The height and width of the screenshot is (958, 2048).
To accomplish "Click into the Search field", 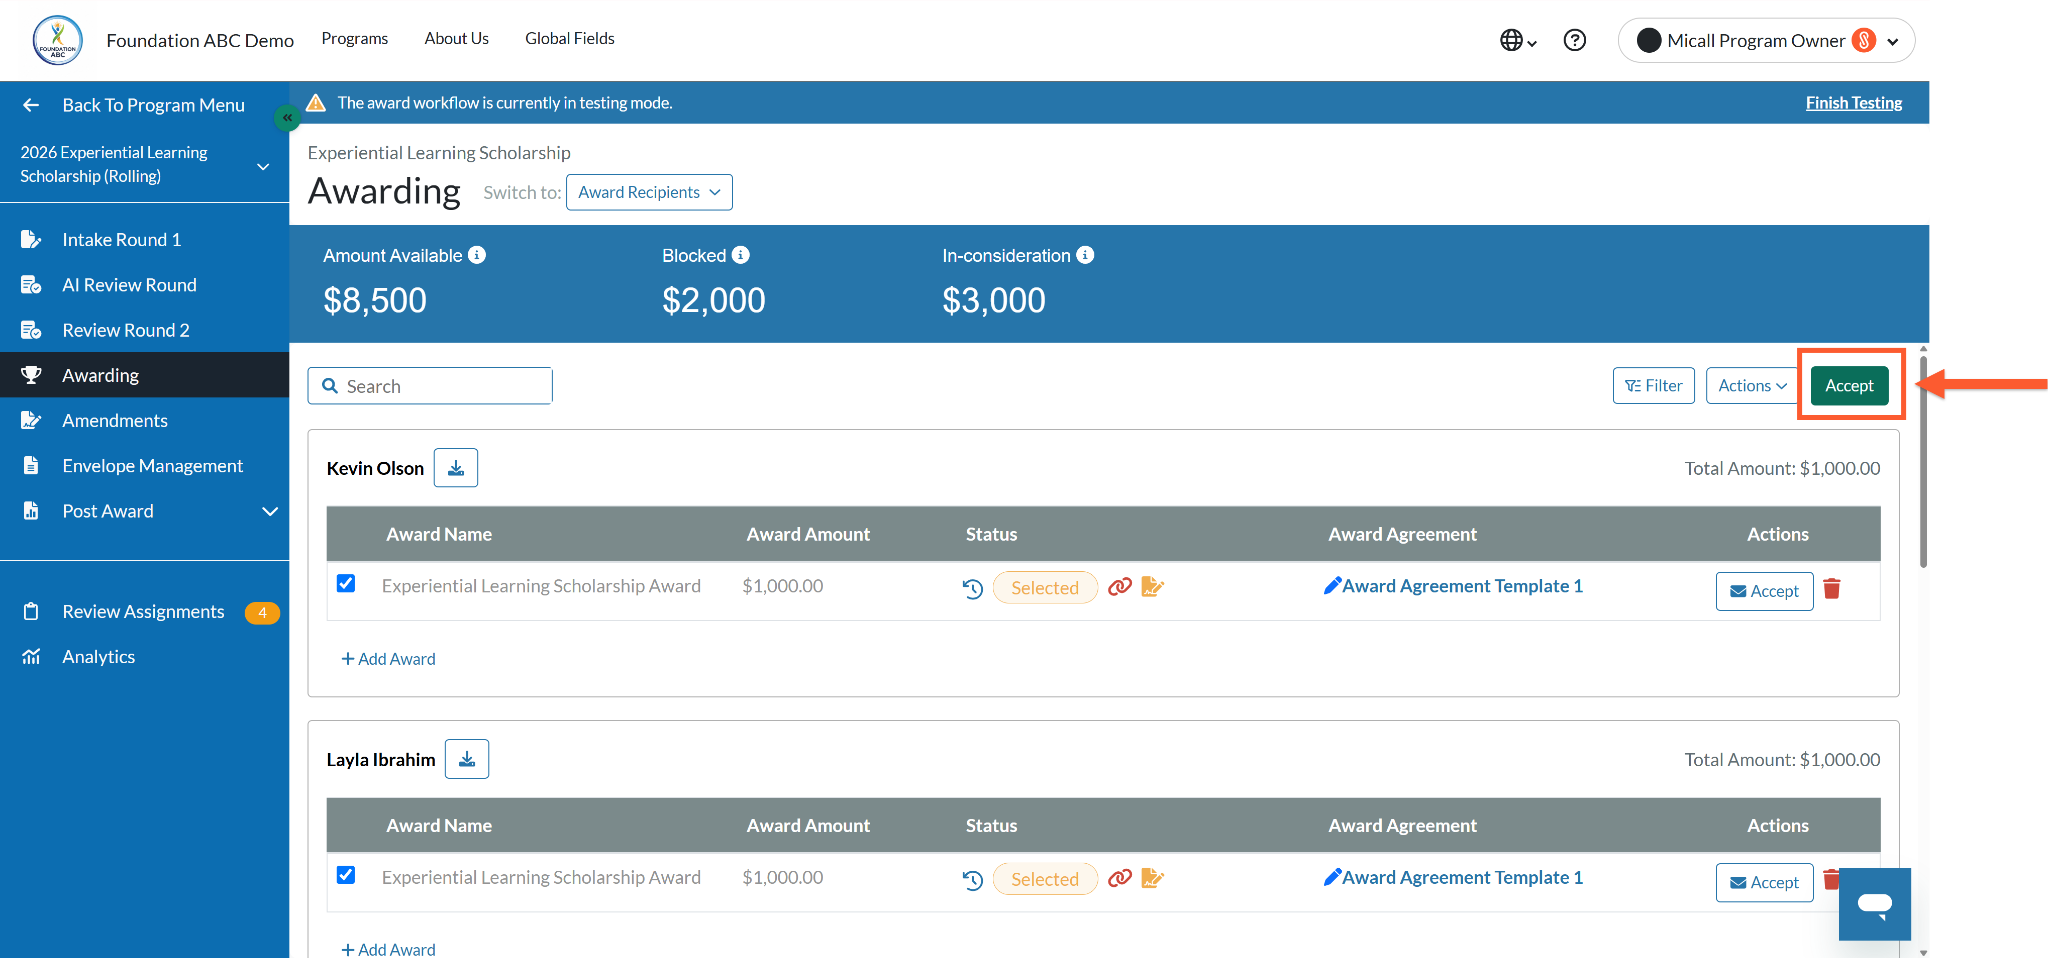I will (430, 386).
